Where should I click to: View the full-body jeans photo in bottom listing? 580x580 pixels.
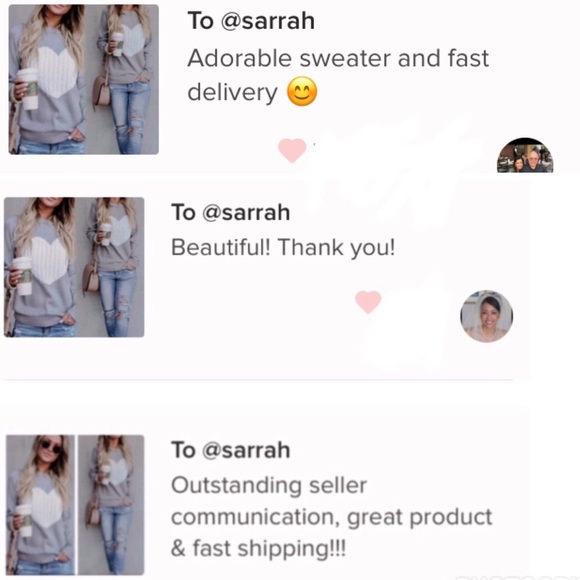tap(111, 505)
